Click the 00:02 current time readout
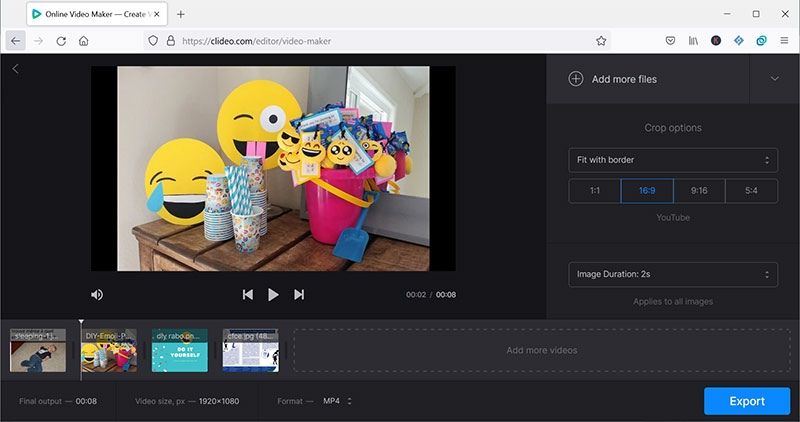 [x=416, y=294]
